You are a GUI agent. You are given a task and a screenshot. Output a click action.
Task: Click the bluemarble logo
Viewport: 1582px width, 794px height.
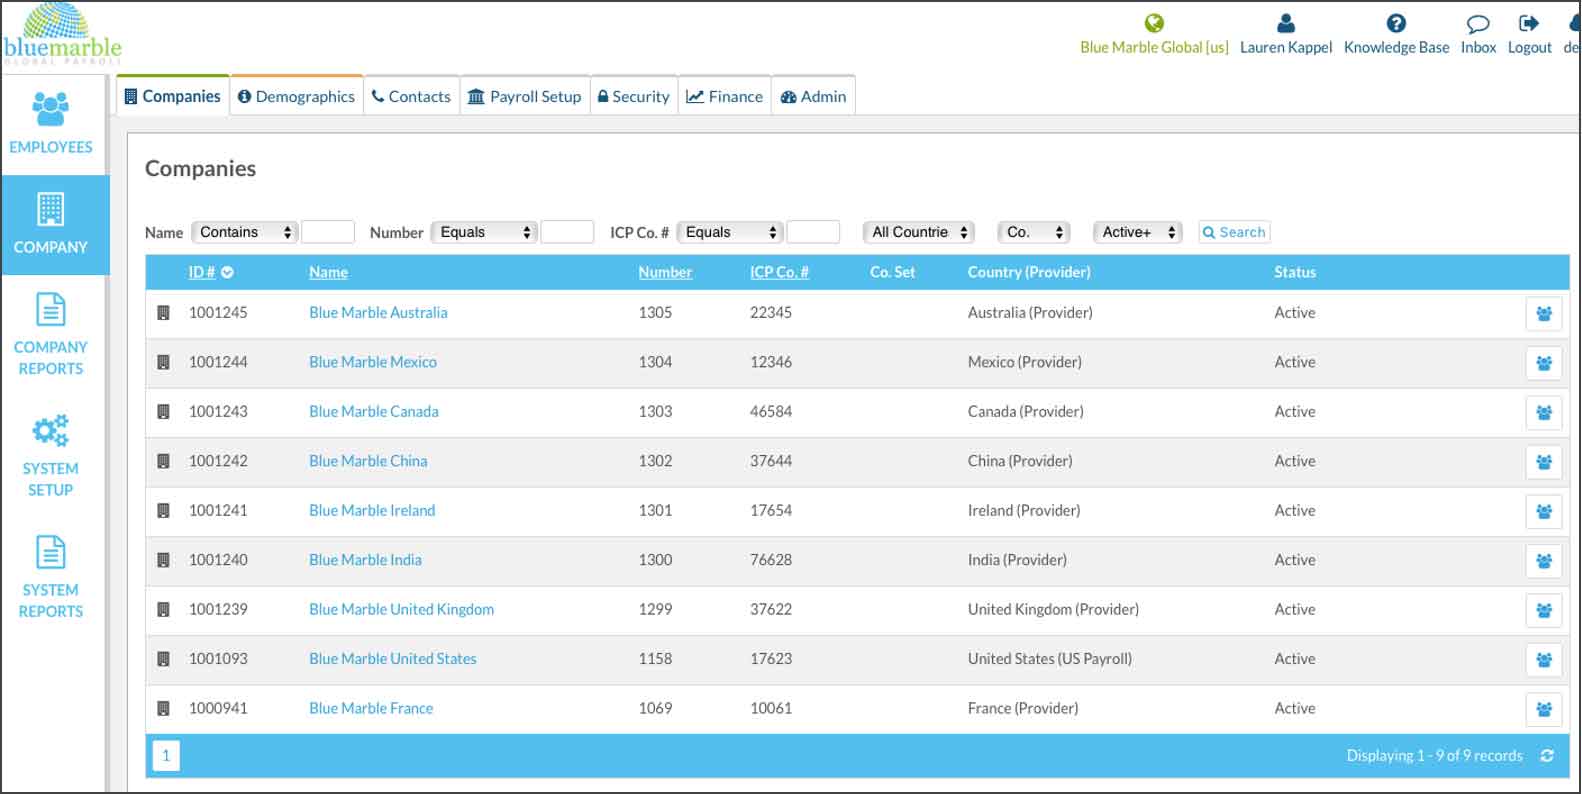pyautogui.click(x=62, y=35)
